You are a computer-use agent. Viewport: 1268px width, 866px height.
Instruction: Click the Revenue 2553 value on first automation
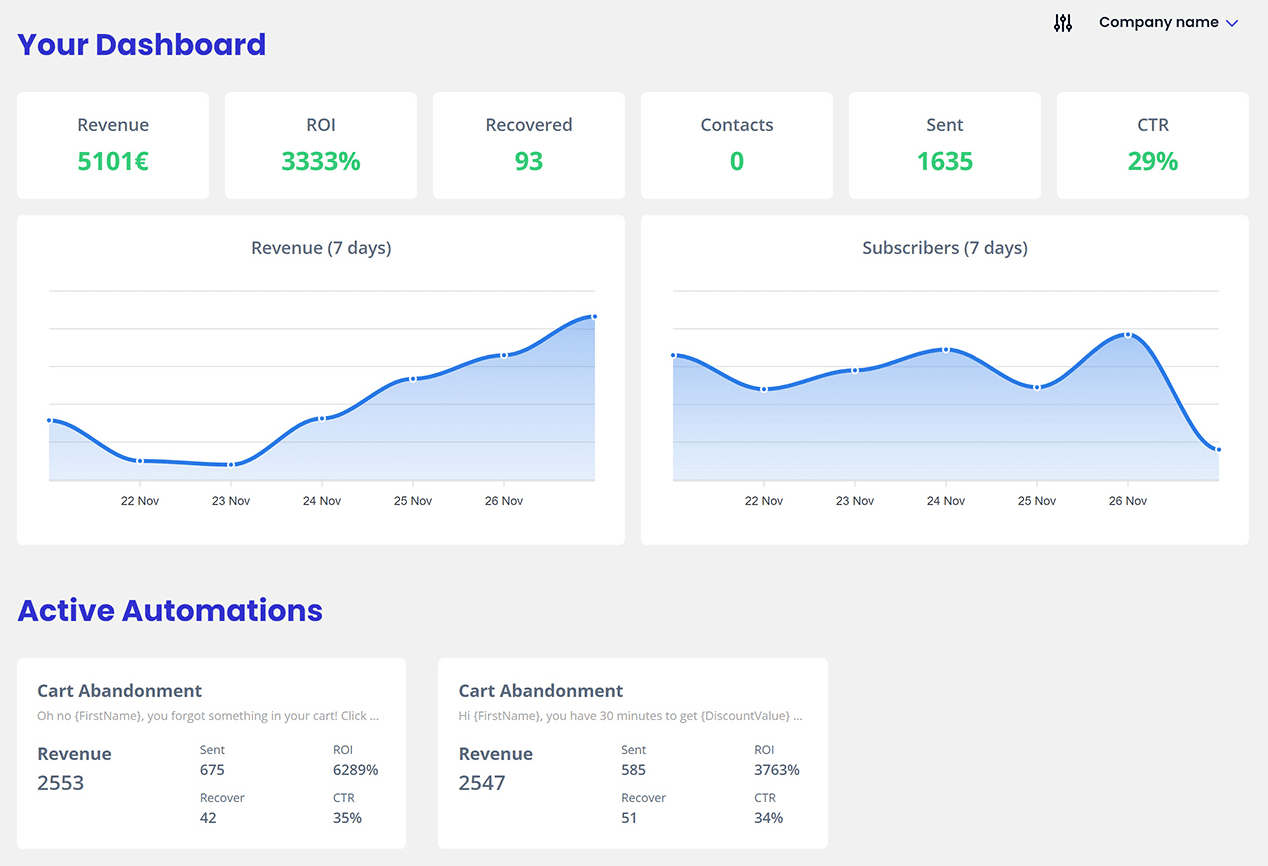pos(61,783)
